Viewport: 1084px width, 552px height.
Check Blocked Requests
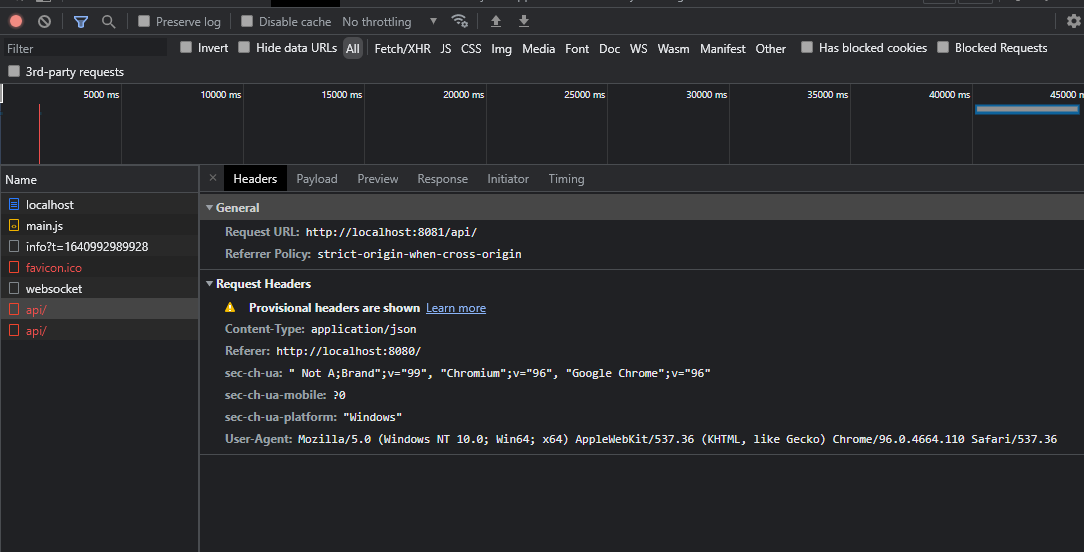pyautogui.click(x=943, y=47)
